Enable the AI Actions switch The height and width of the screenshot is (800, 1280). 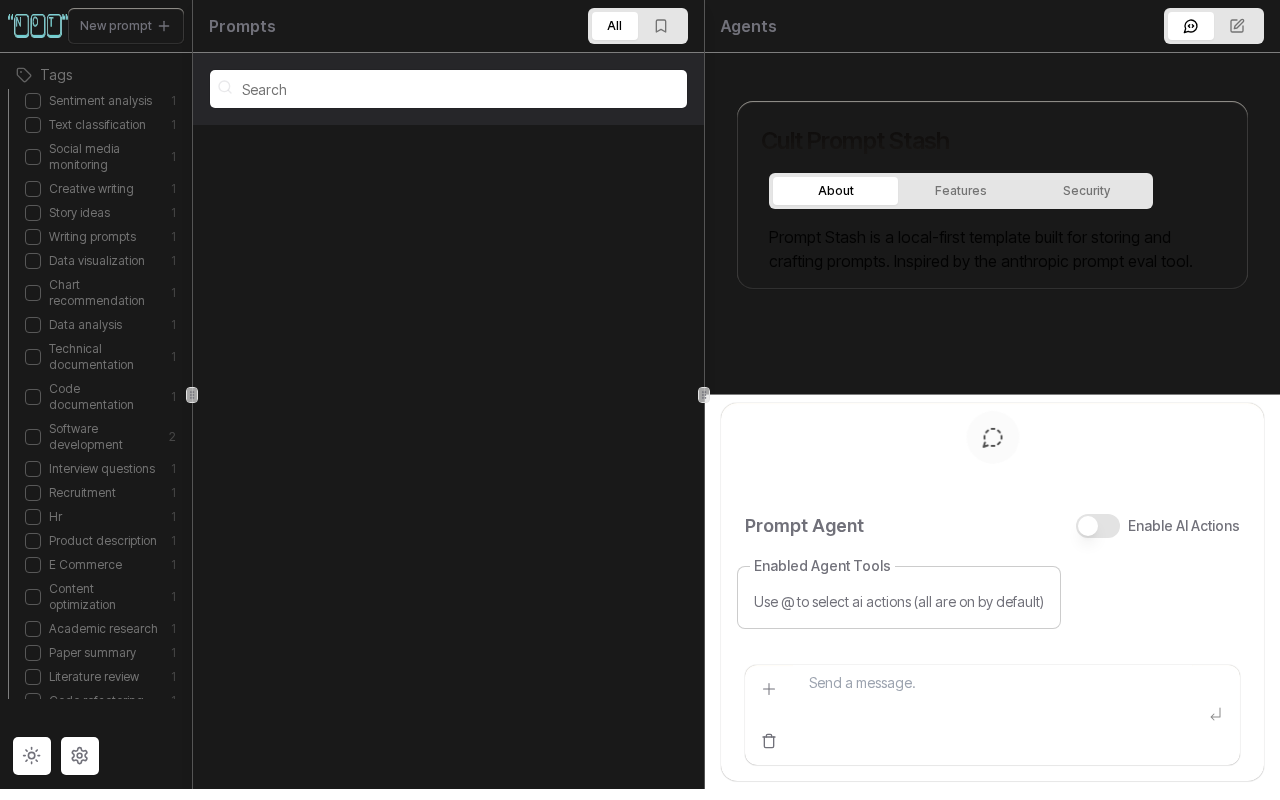click(1098, 526)
